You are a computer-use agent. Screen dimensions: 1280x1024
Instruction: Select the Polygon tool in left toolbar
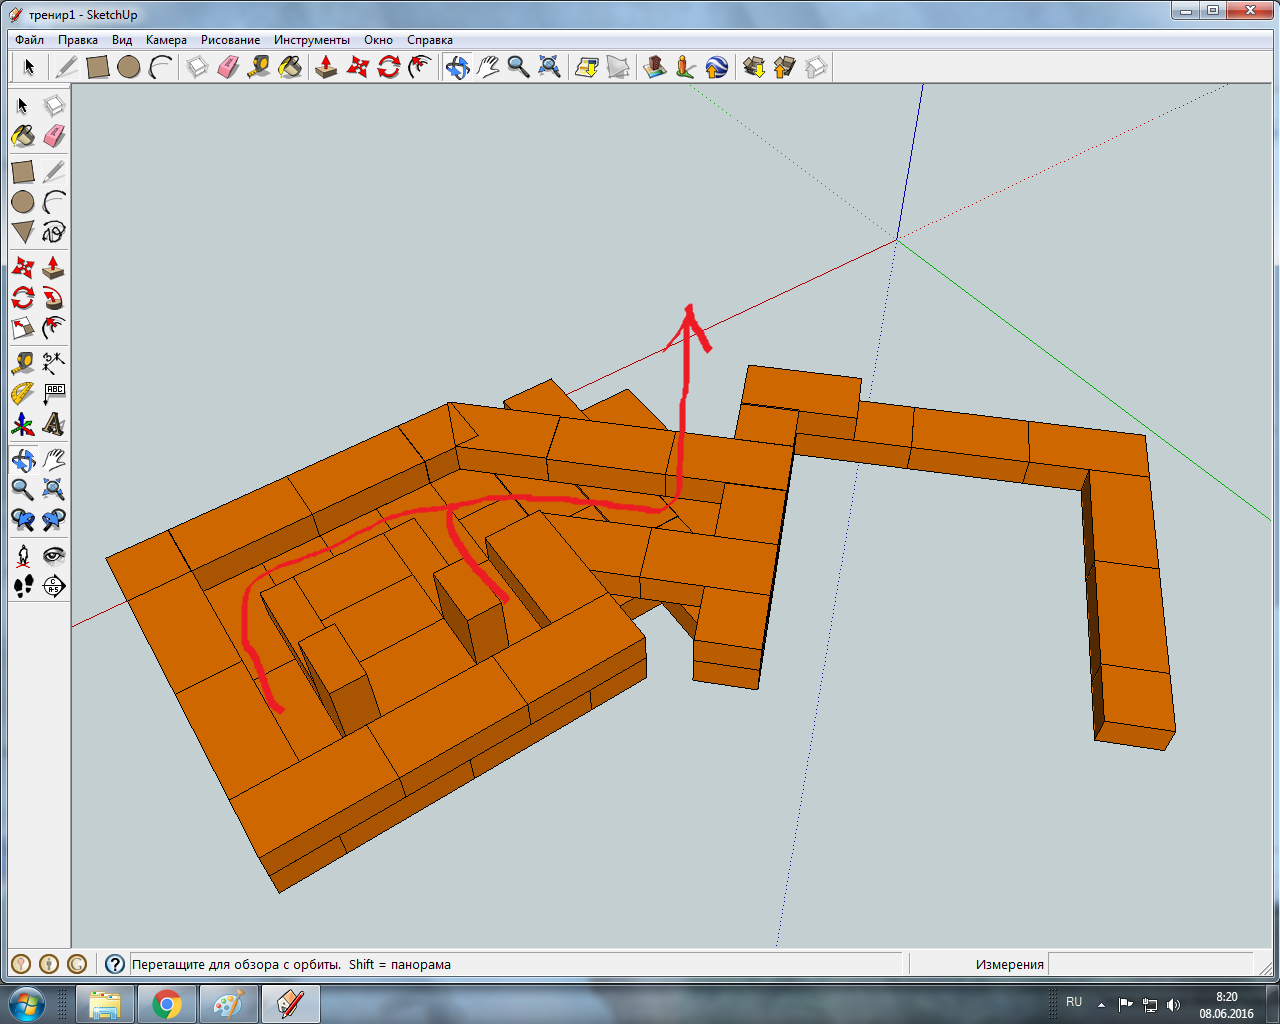pos(23,232)
